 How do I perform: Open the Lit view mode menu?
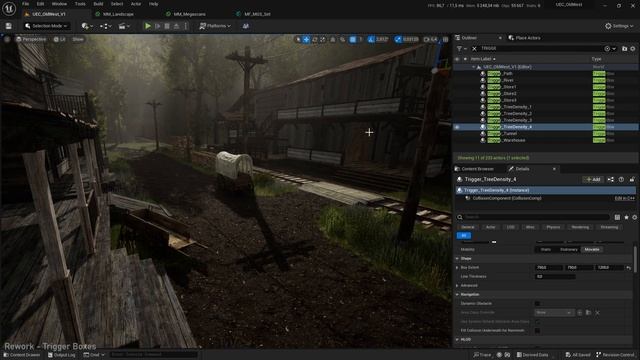60,39
